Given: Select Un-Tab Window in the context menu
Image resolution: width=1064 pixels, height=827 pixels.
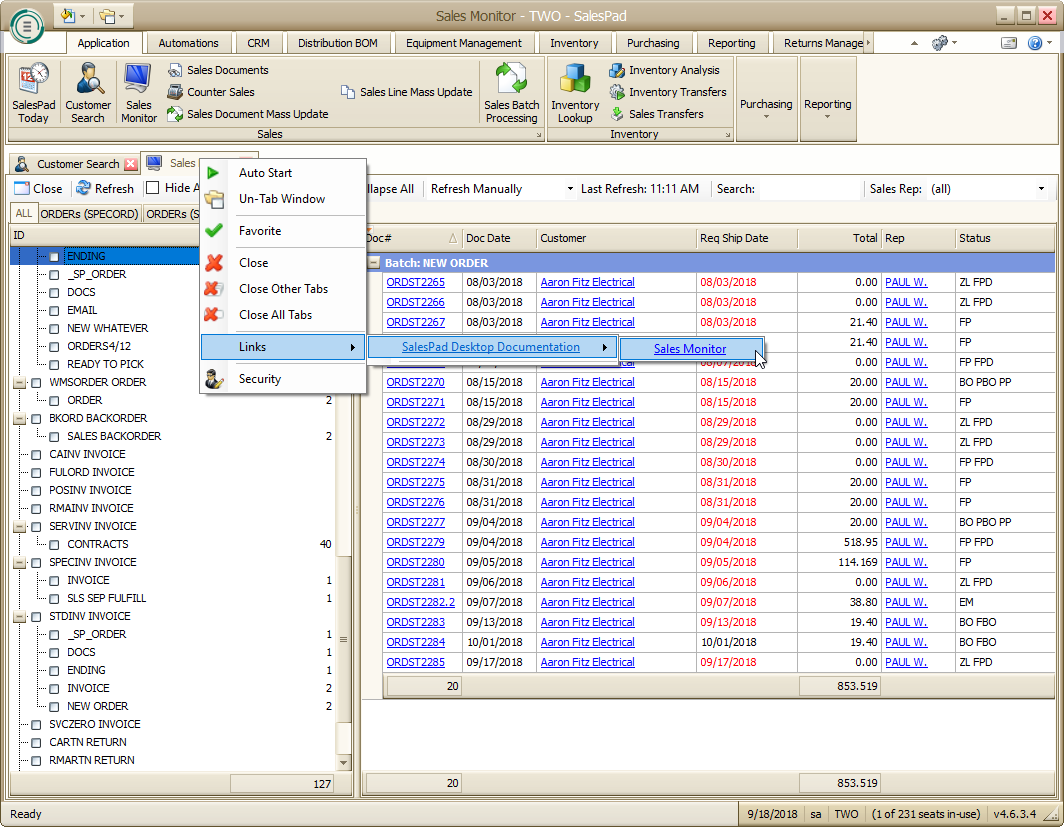Looking at the screenshot, I should pos(282,199).
